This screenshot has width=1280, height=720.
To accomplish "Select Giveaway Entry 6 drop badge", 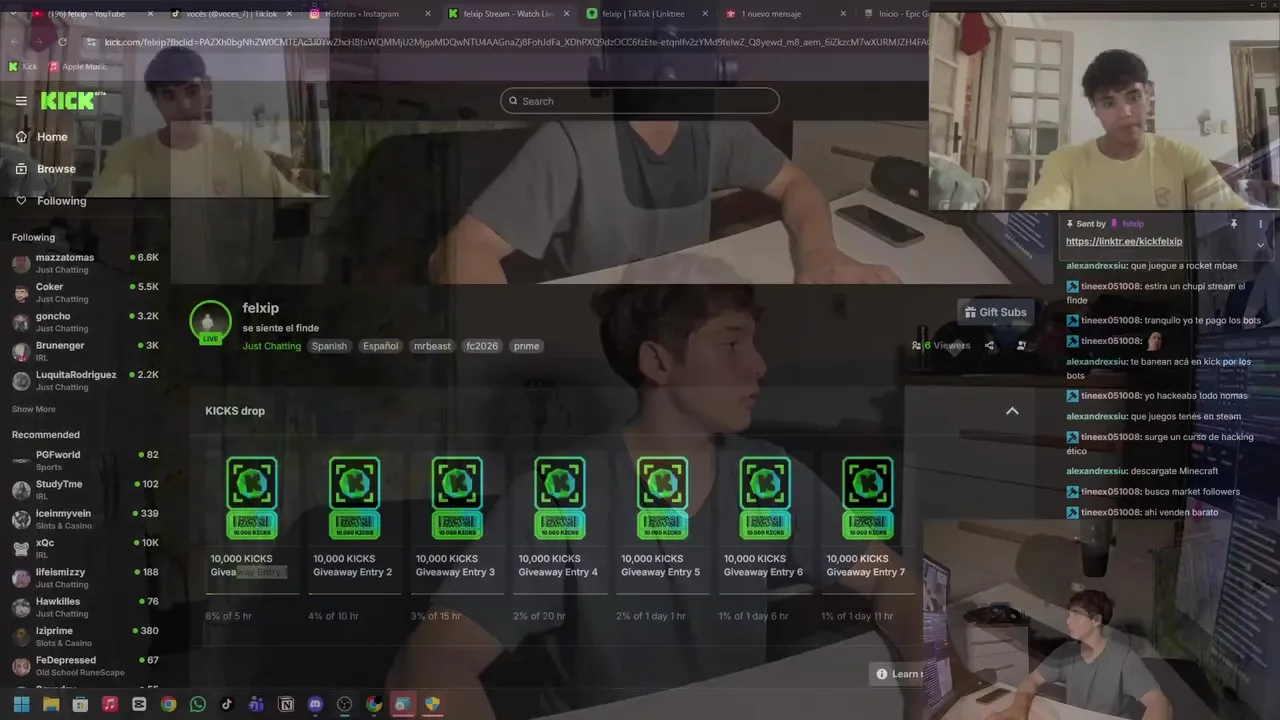I will pyautogui.click(x=765, y=498).
